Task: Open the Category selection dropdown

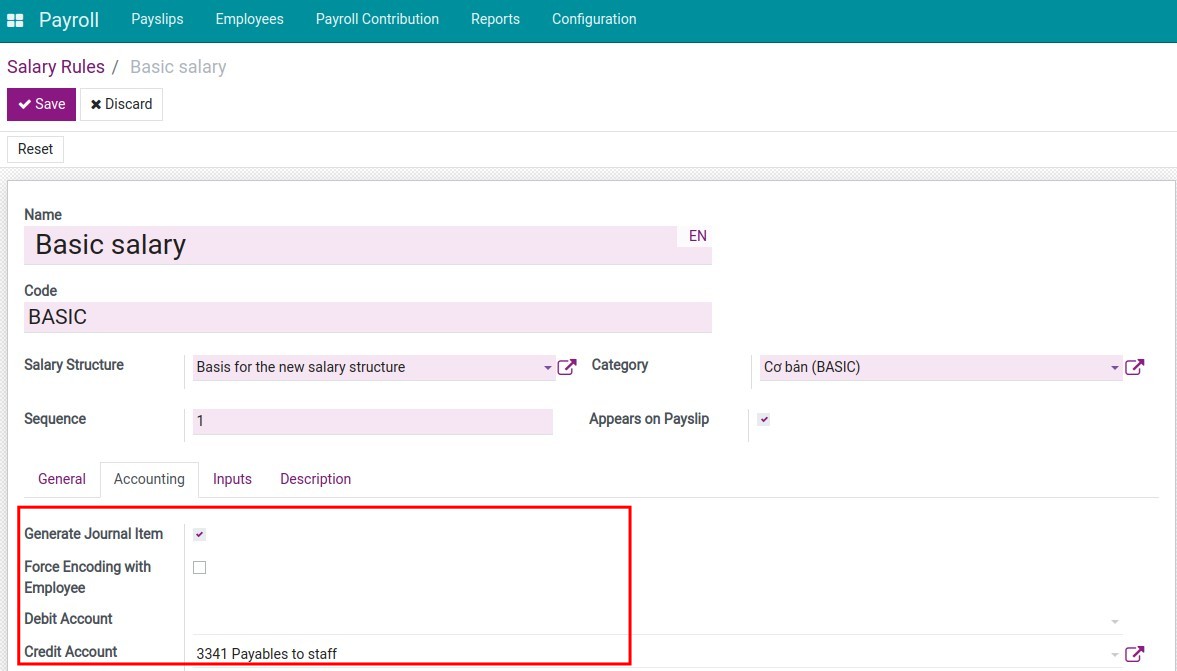Action: pos(1114,368)
